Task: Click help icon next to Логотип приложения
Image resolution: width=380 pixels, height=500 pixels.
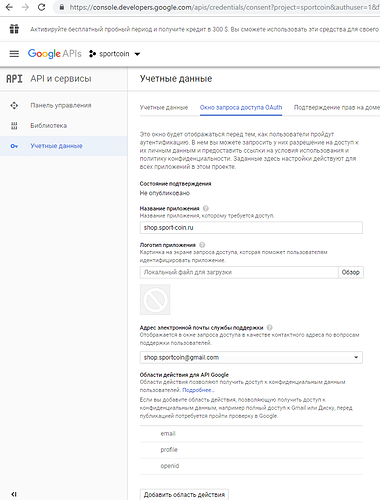Action: point(202,245)
